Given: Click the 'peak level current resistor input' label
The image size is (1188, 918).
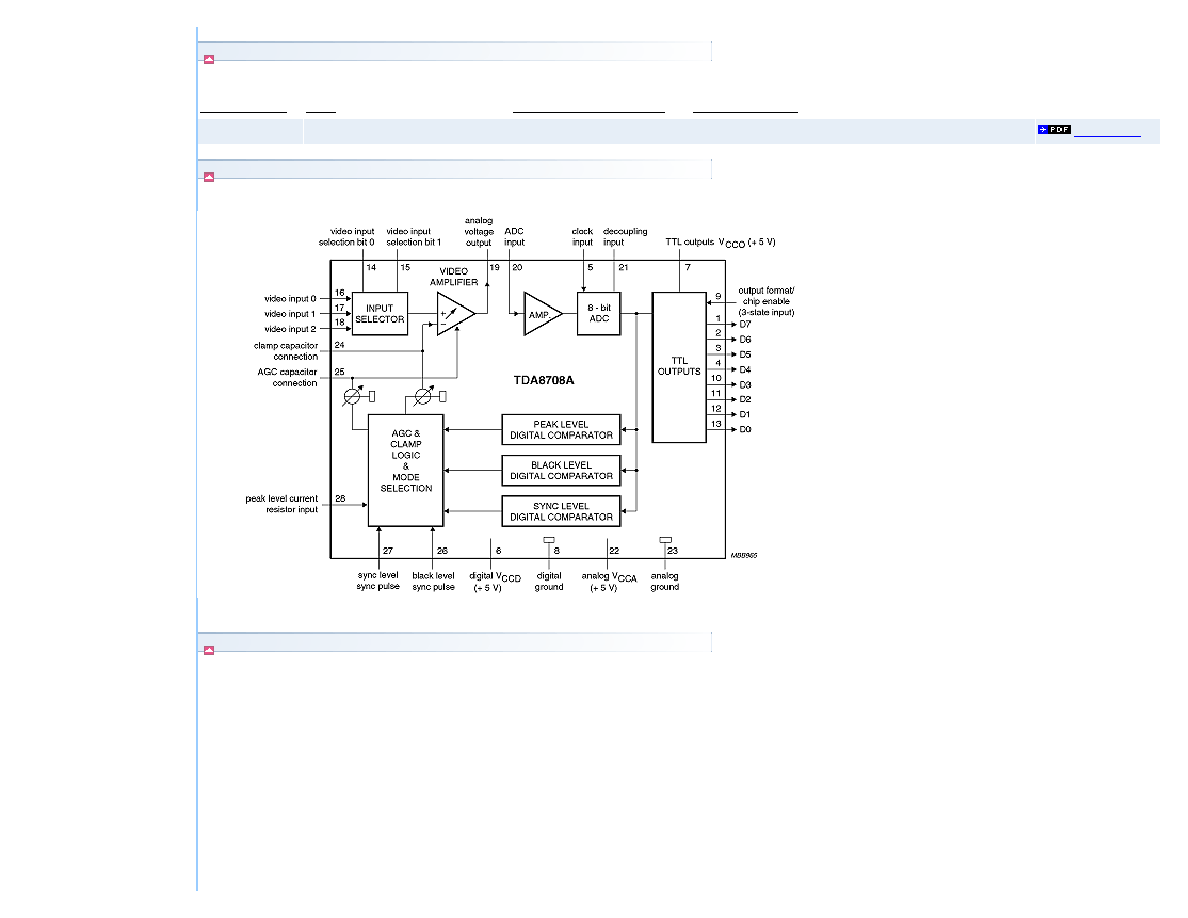Looking at the screenshot, I should 281,504.
